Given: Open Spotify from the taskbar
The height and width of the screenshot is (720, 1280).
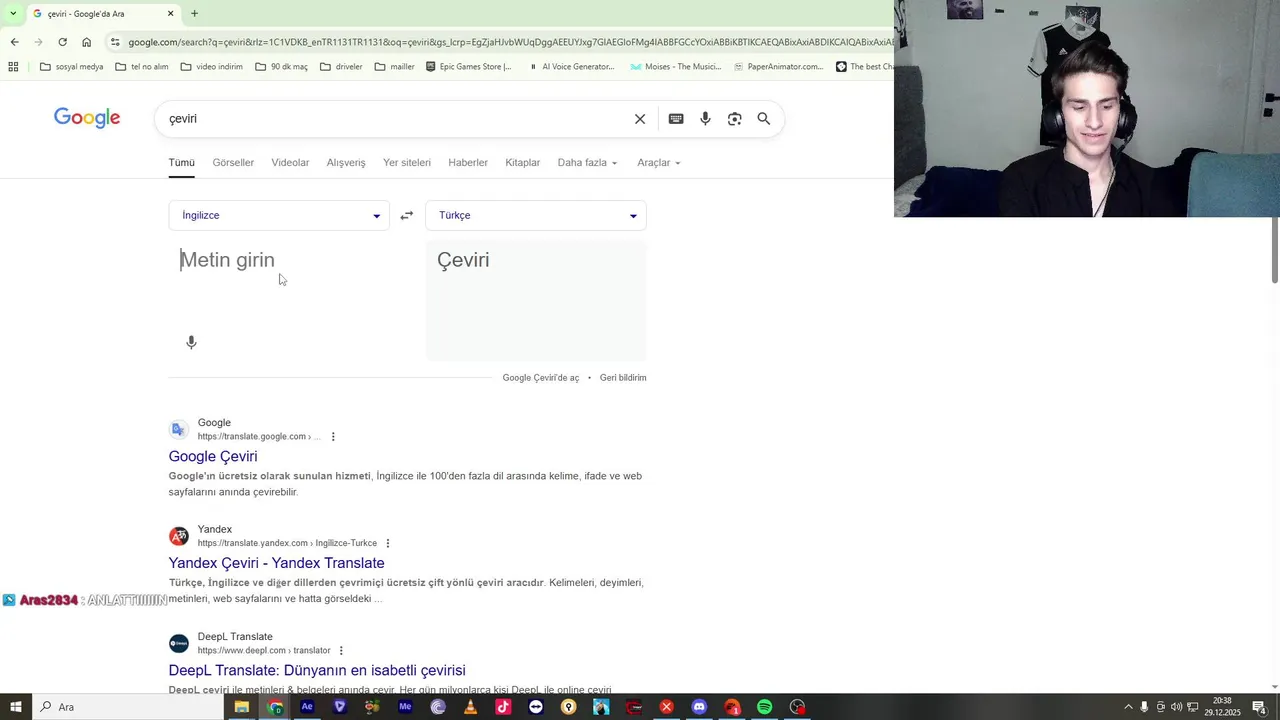Looking at the screenshot, I should coord(764,707).
